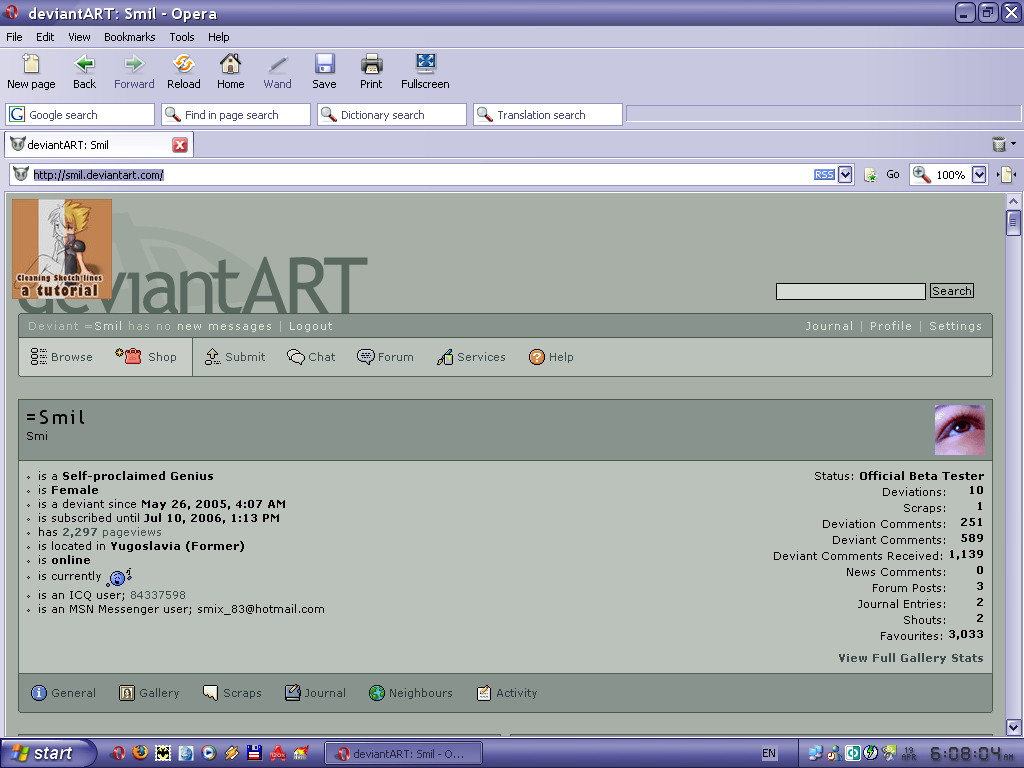
Task: Open the address bar history dropdown
Action: click(x=845, y=175)
